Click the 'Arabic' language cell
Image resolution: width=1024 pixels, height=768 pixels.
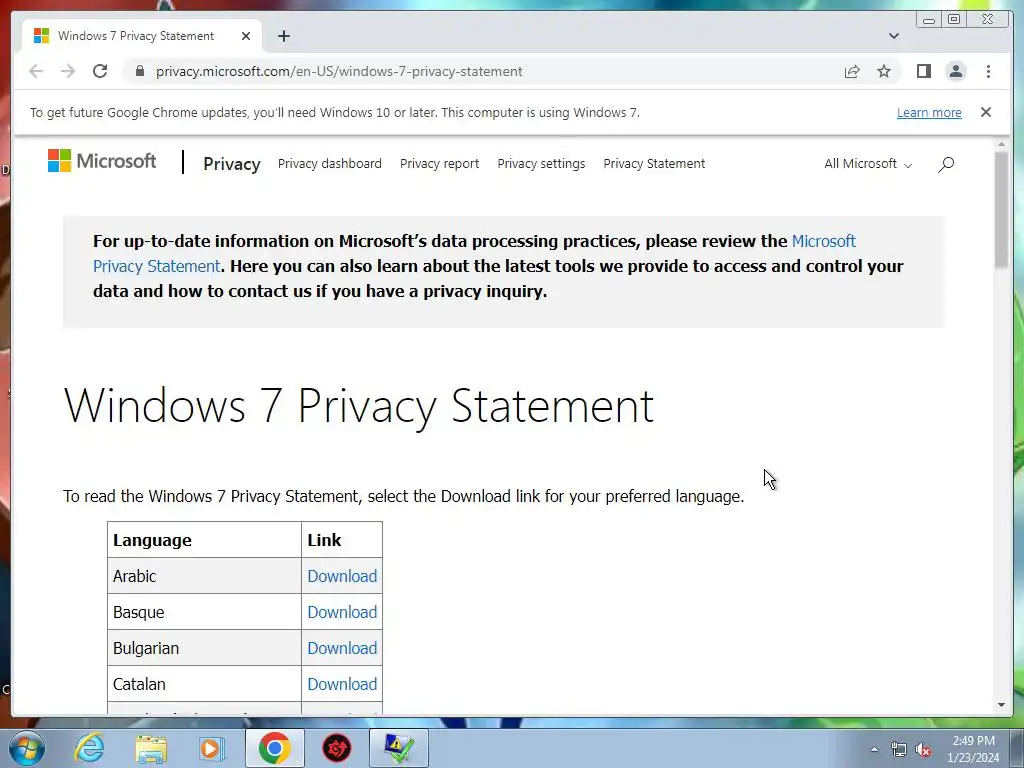click(204, 576)
